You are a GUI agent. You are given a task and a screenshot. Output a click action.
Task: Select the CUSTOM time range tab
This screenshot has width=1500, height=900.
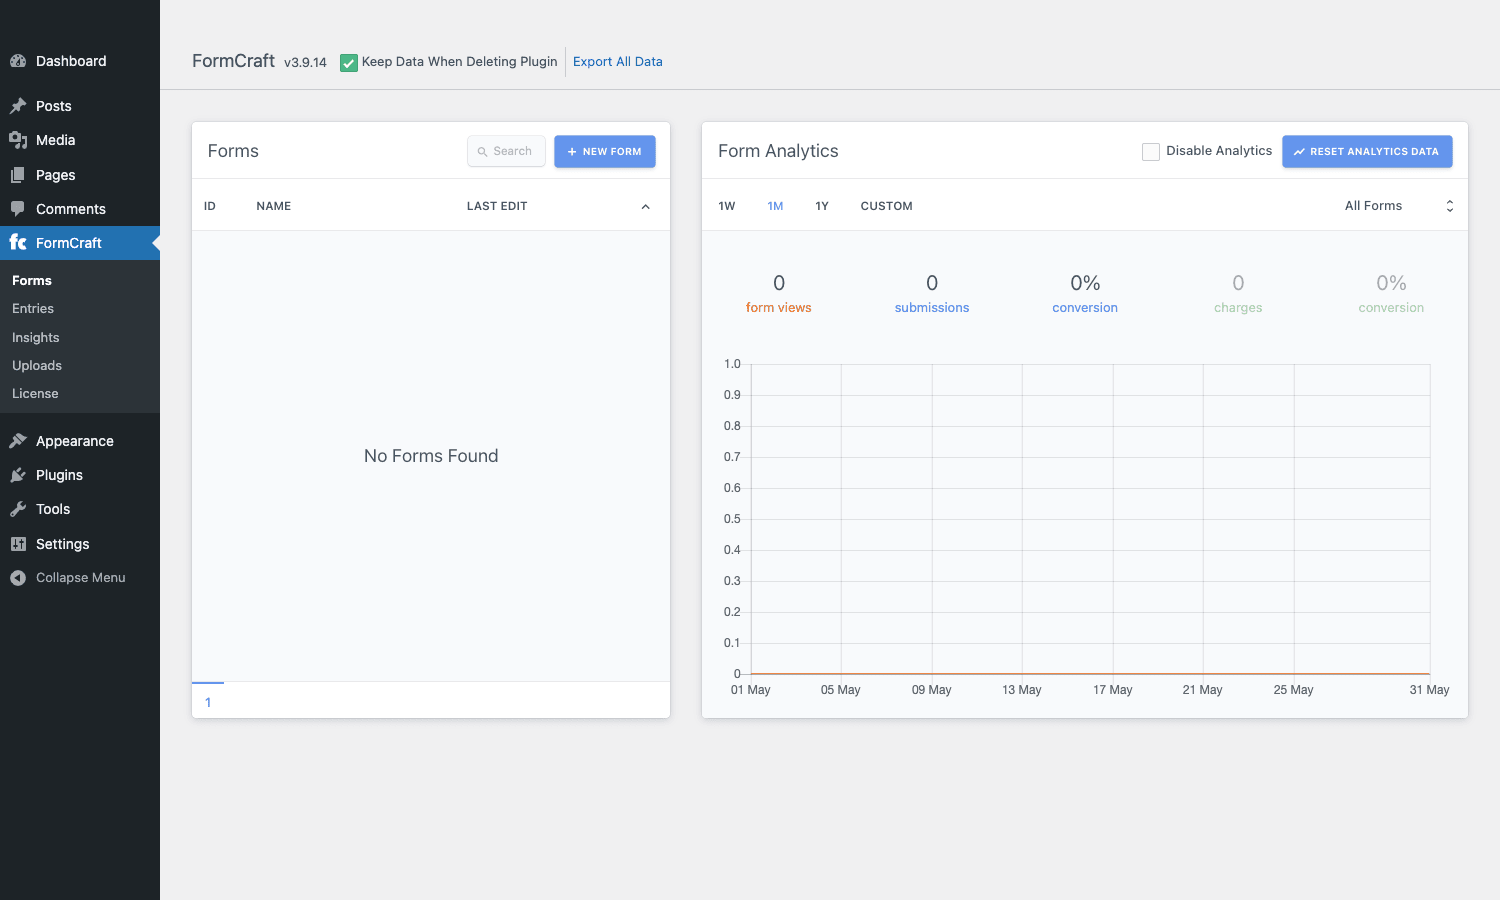[887, 206]
